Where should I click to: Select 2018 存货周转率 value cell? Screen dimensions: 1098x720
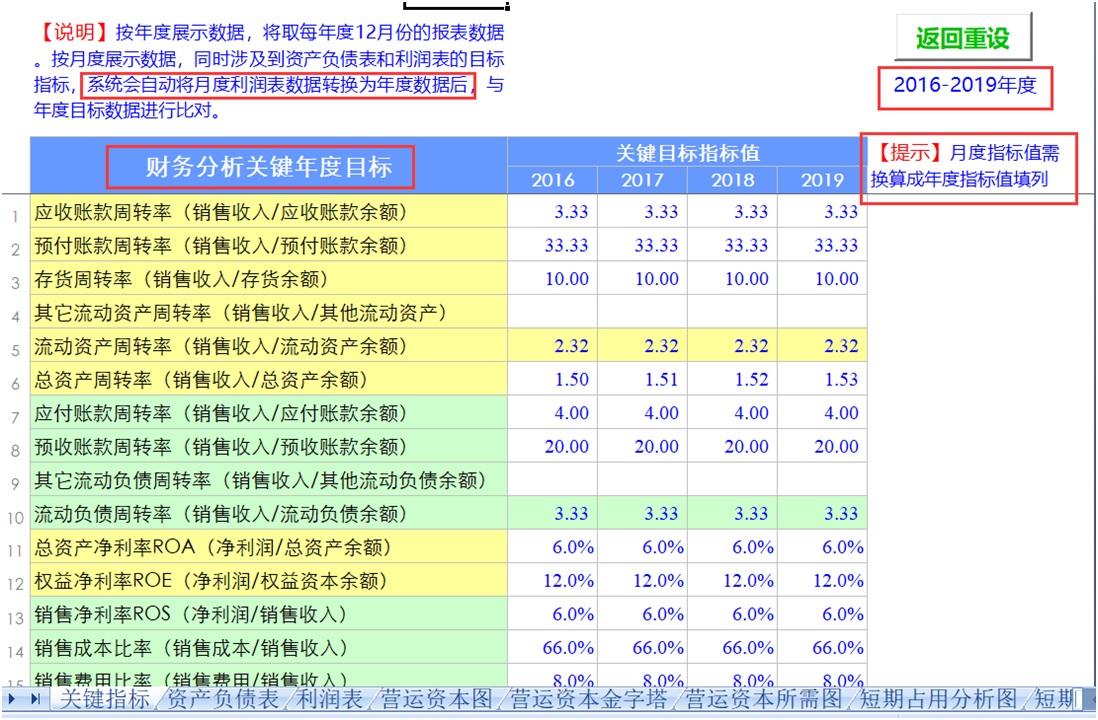(x=732, y=279)
